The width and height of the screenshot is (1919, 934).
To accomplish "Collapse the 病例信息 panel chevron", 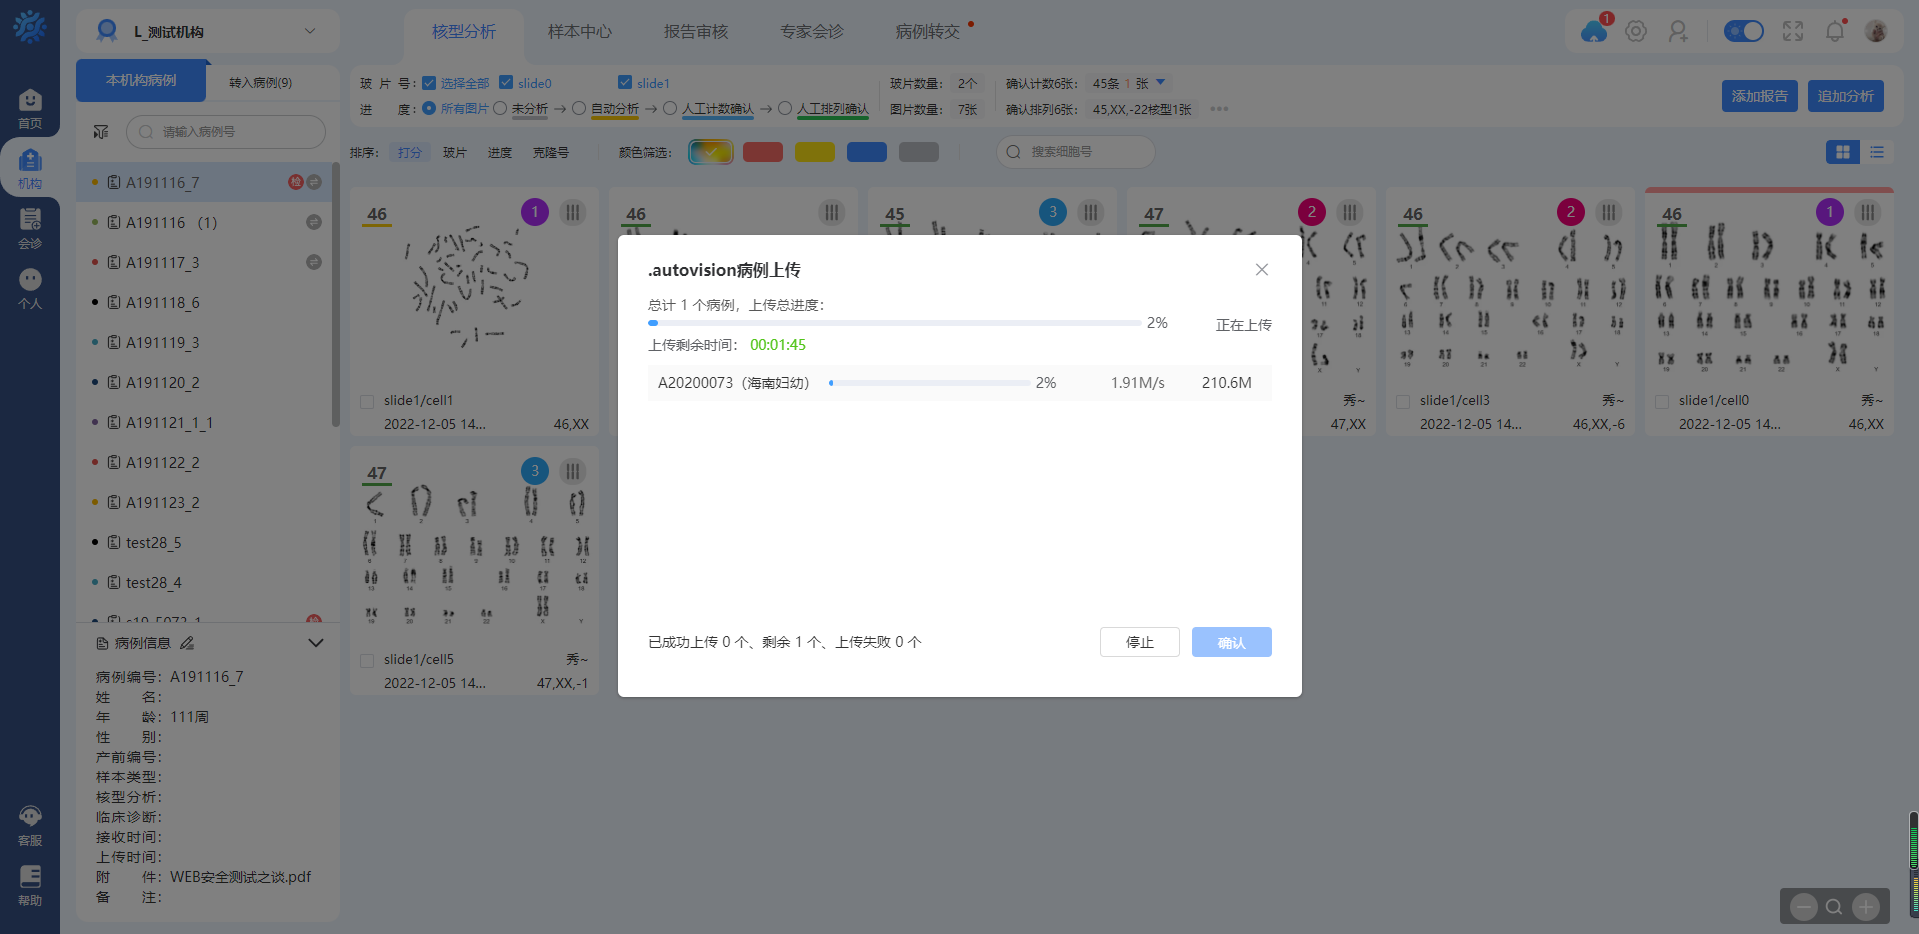I will pos(316,643).
